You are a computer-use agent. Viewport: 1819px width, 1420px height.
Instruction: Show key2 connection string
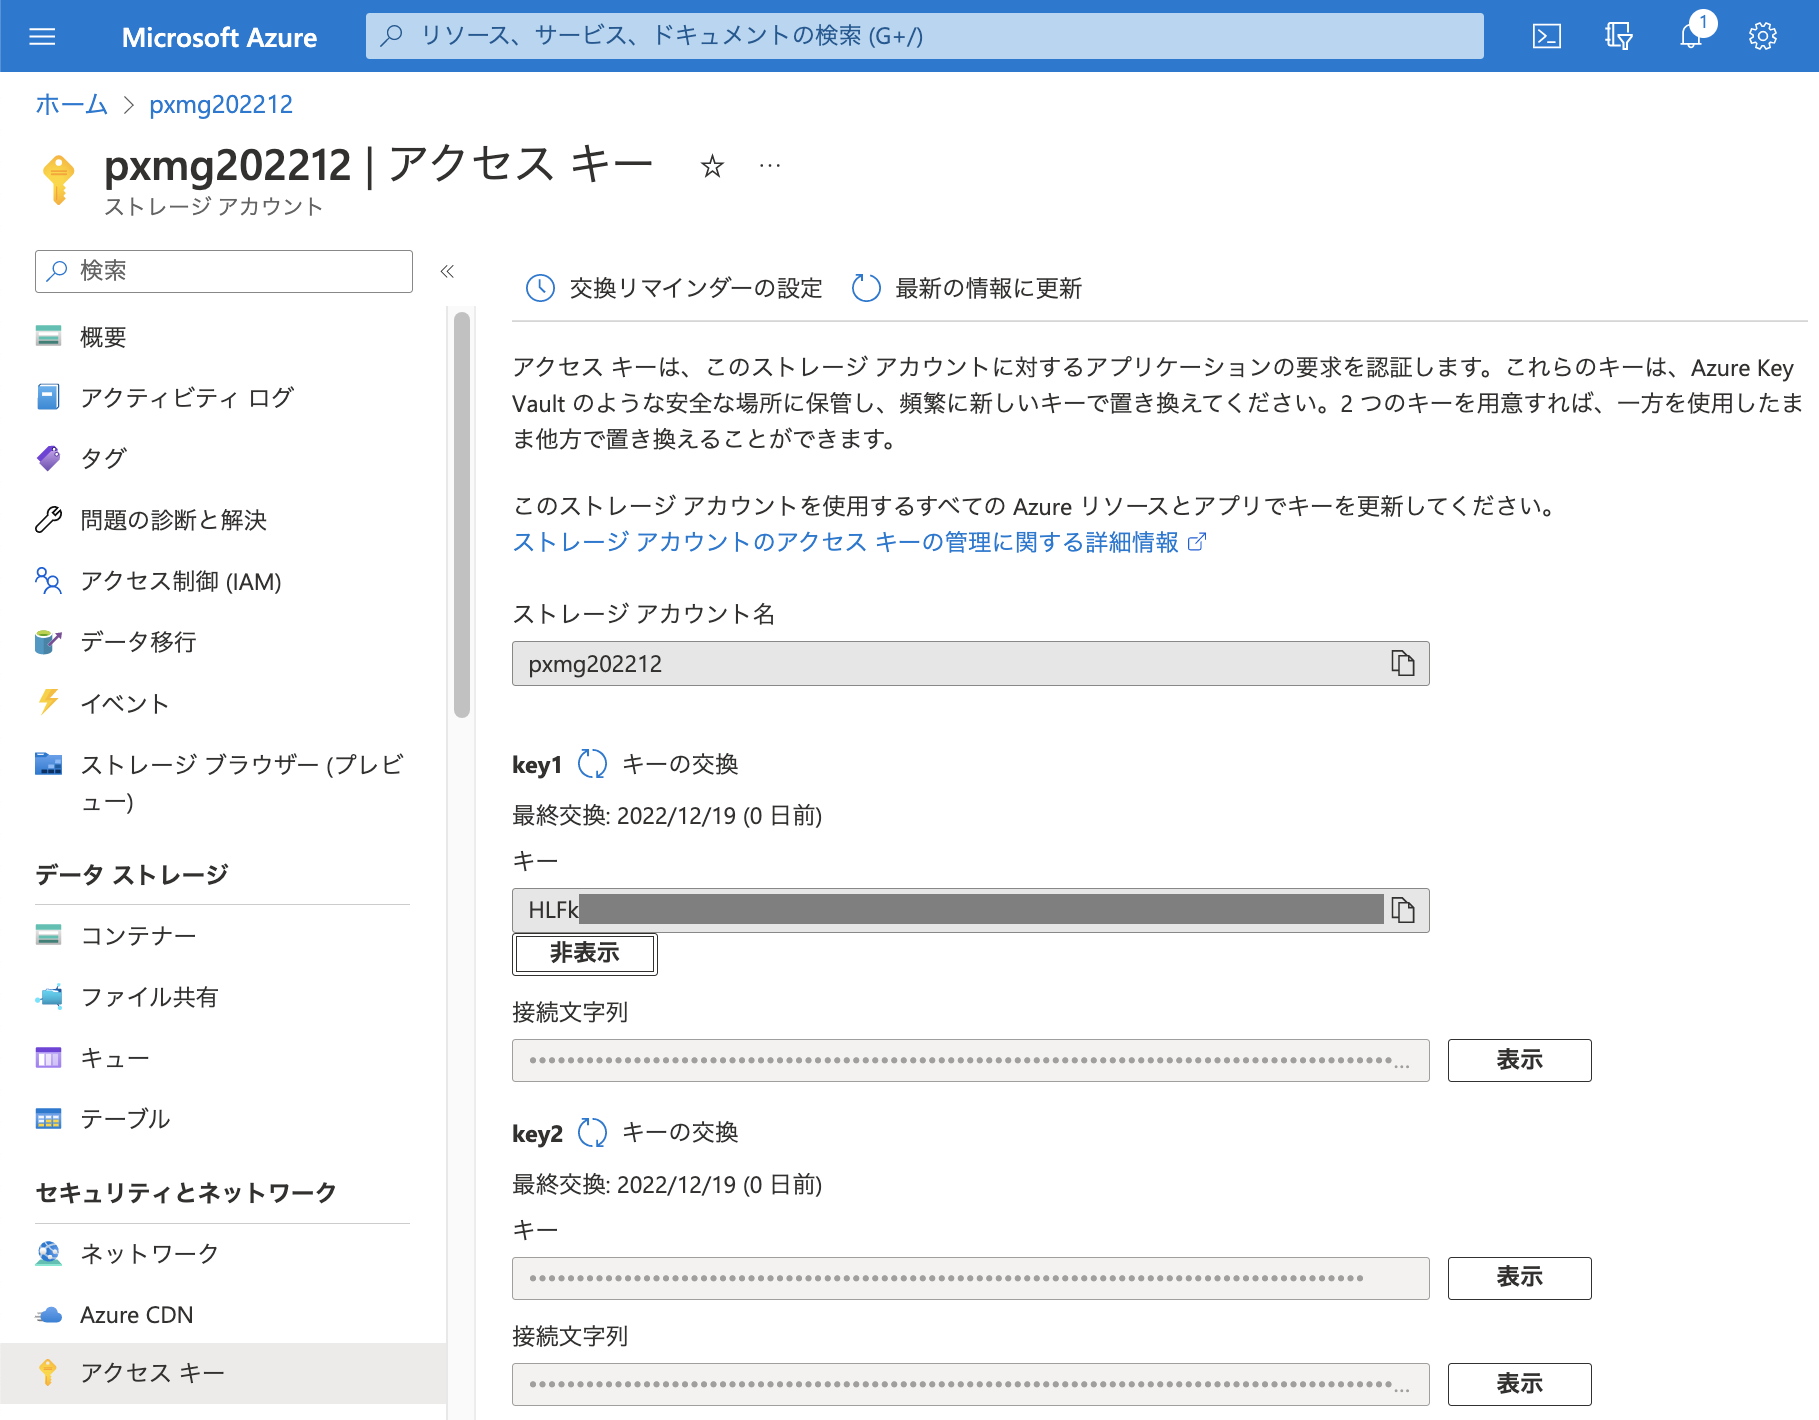[x=1519, y=1384]
